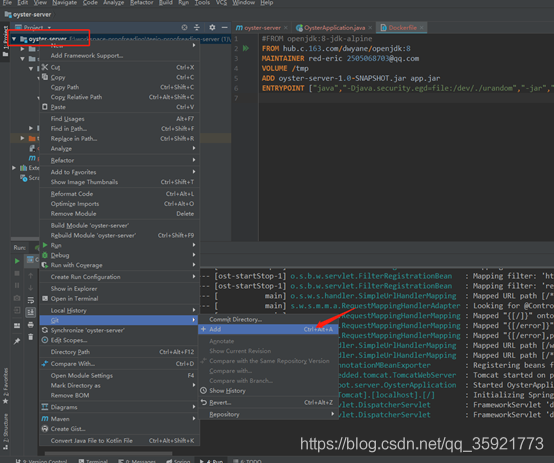Image resolution: width=554 pixels, height=463 pixels.
Task: Switch to the OysterApplication.java tab
Action: (334, 27)
